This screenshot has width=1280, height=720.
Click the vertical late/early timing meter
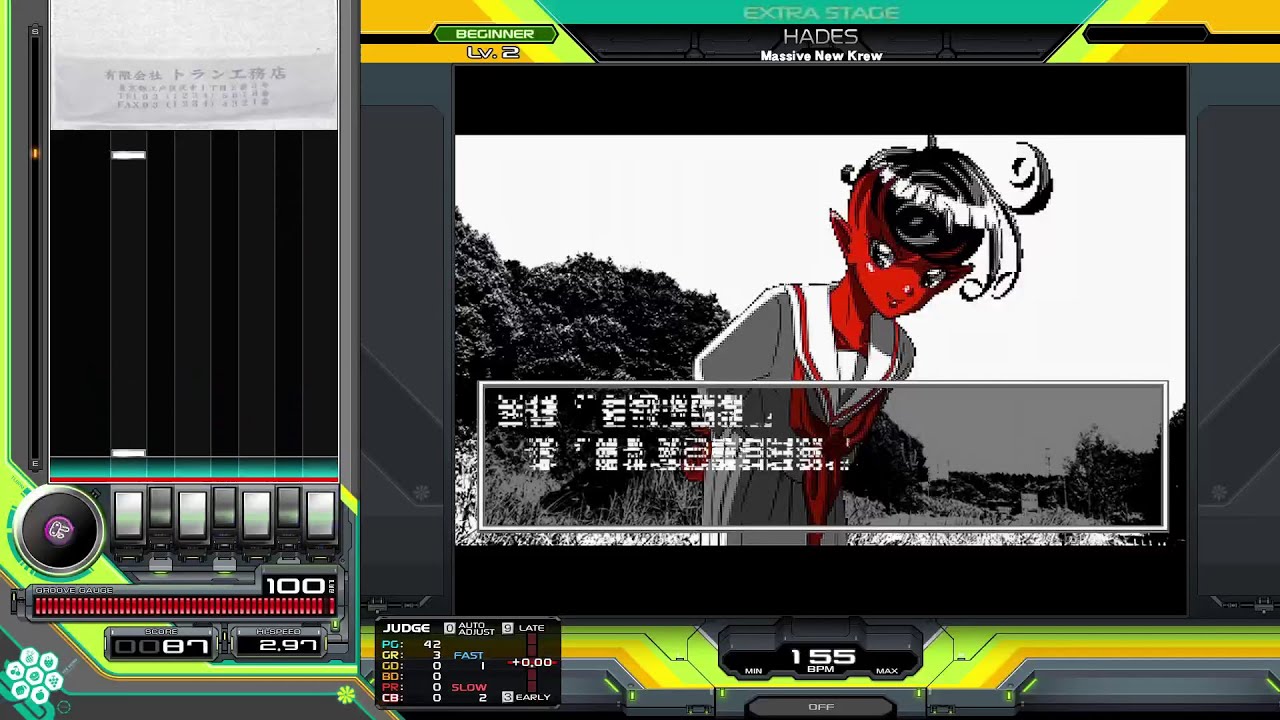(x=532, y=664)
